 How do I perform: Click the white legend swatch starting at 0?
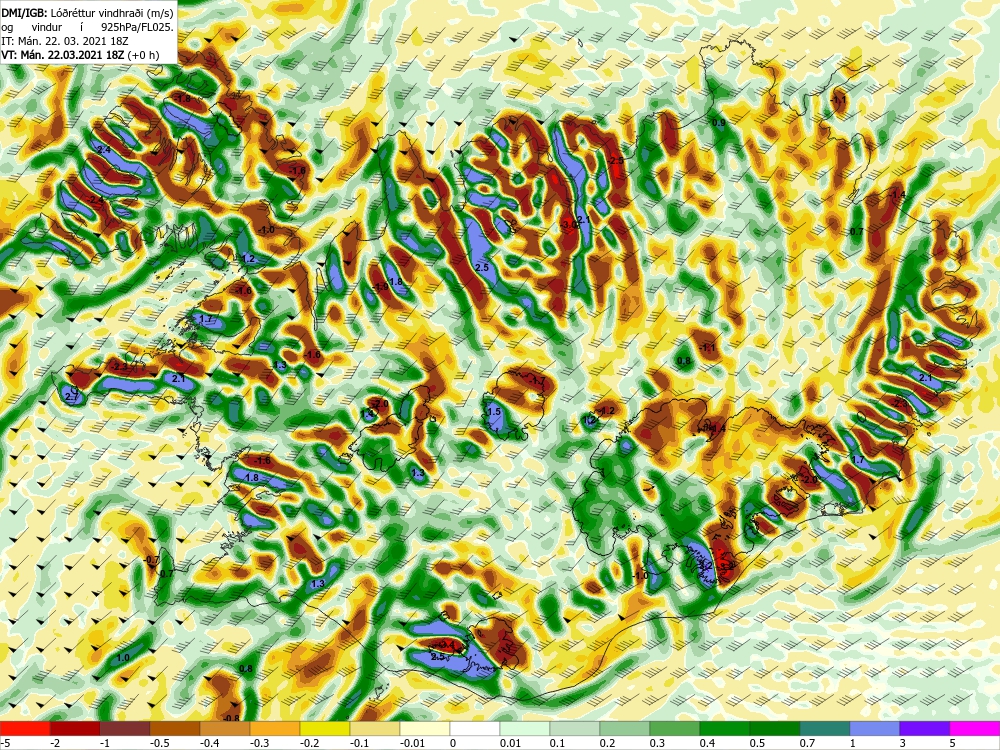pyautogui.click(x=475, y=729)
